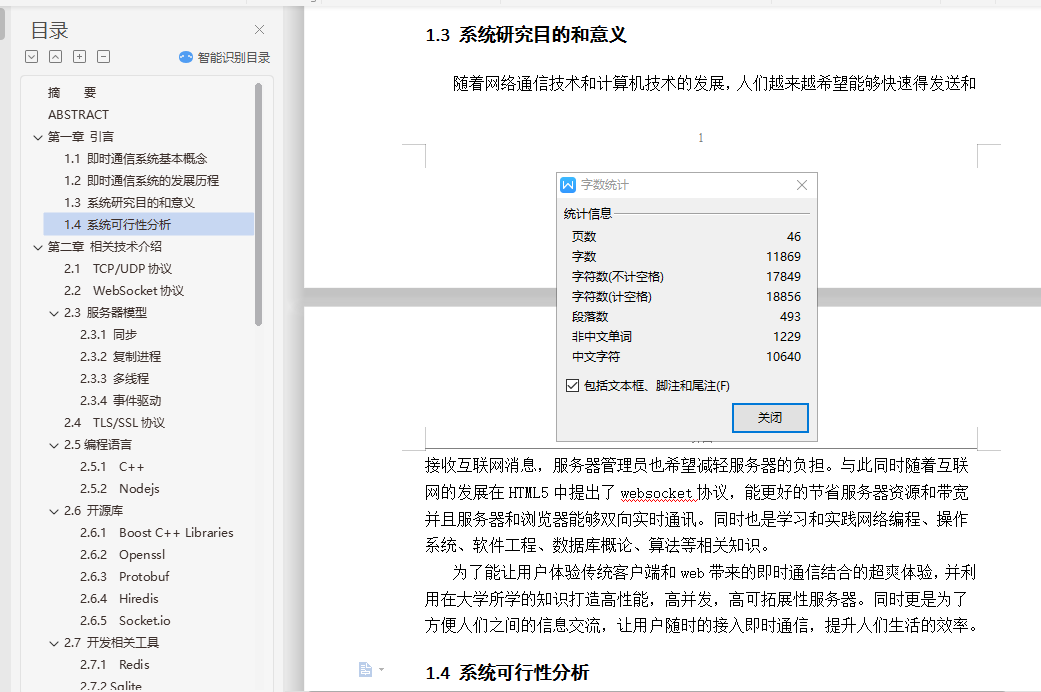The height and width of the screenshot is (692, 1041).
Task: Click the 字符数(计空格) value 18856
Action: (x=783, y=296)
